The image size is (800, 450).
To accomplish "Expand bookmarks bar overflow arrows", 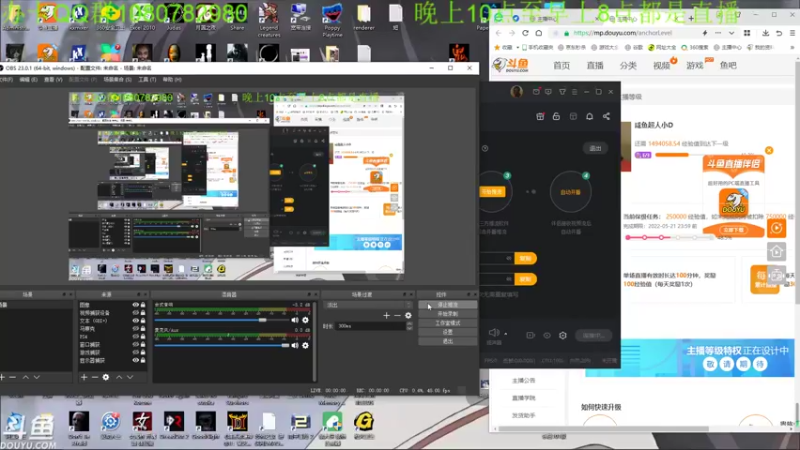I will [x=791, y=47].
